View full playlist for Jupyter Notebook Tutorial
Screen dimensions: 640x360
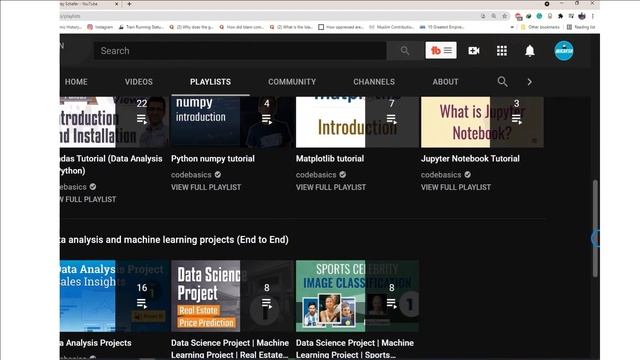click(x=456, y=187)
